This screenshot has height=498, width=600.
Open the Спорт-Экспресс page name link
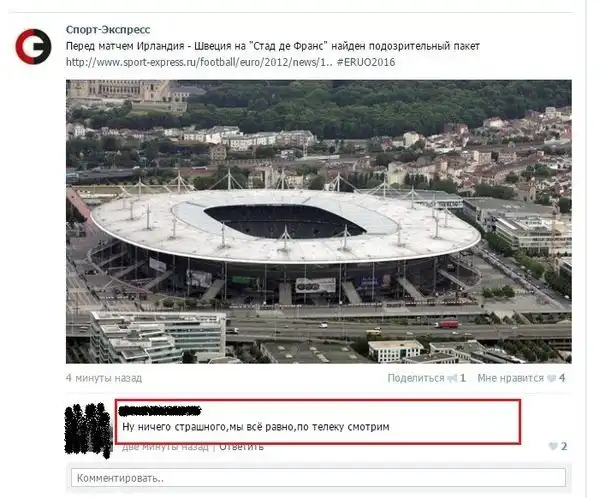click(x=108, y=29)
